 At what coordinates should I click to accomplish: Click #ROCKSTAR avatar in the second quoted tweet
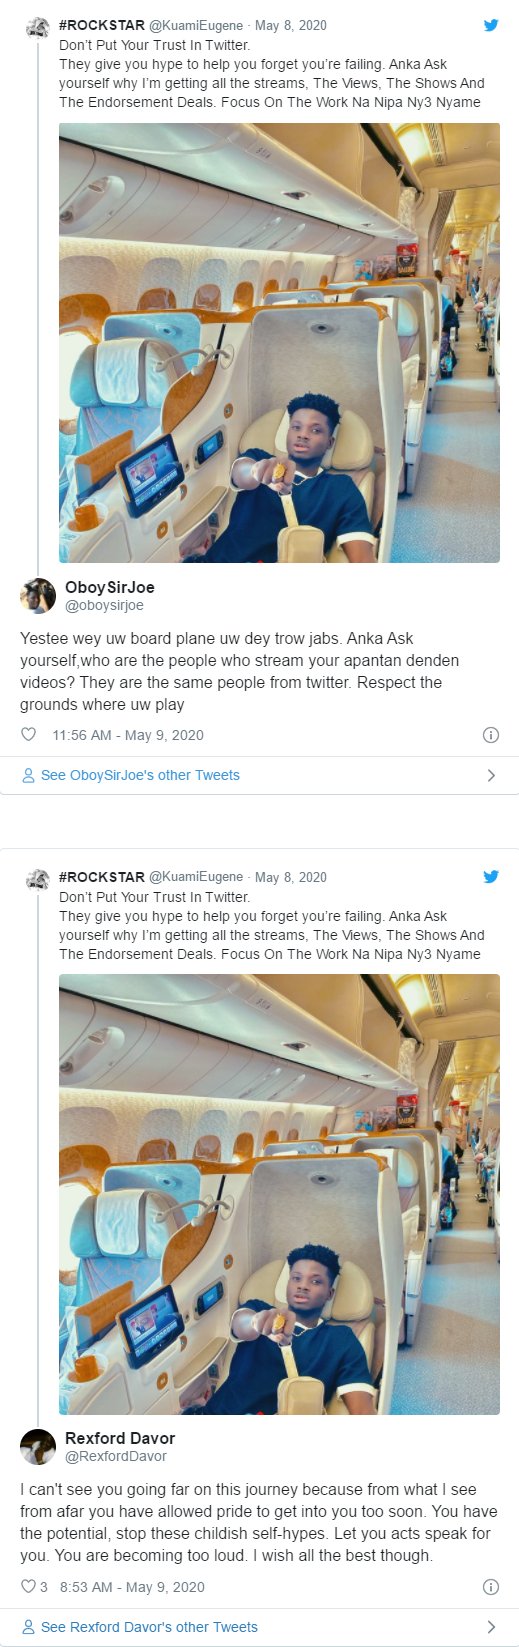tap(38, 879)
